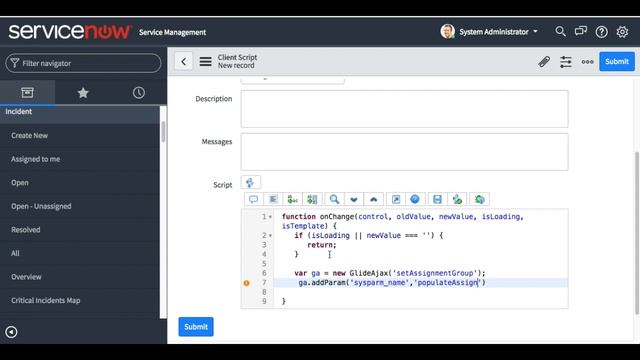Fold the function at line 1 arrow
Image resolution: width=640 pixels, height=360 pixels.
pos(270,217)
